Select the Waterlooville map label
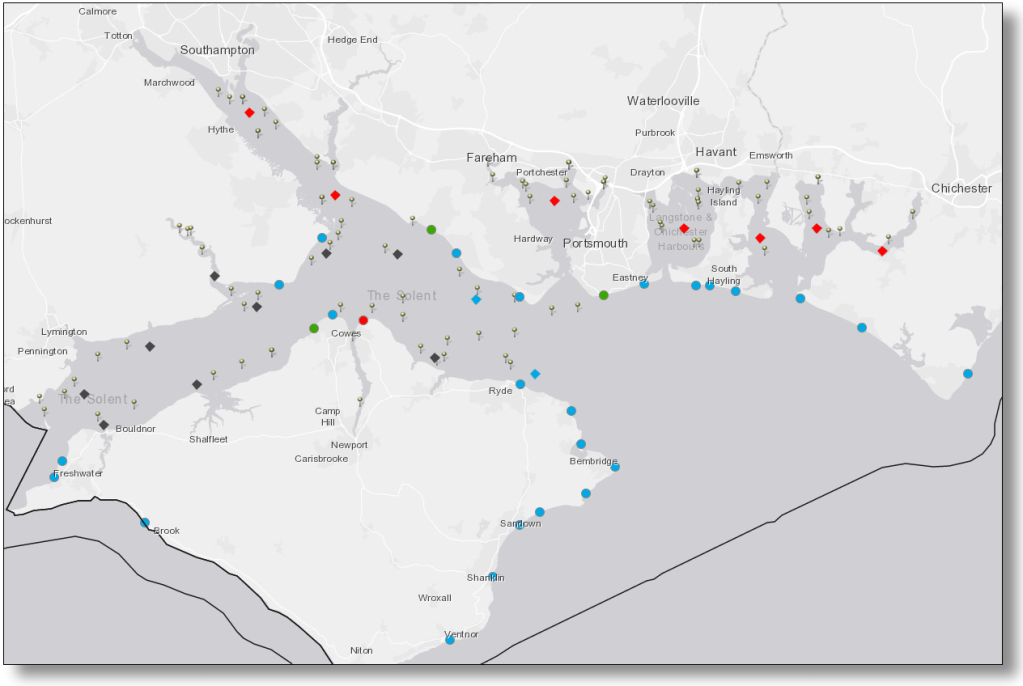 tap(663, 101)
